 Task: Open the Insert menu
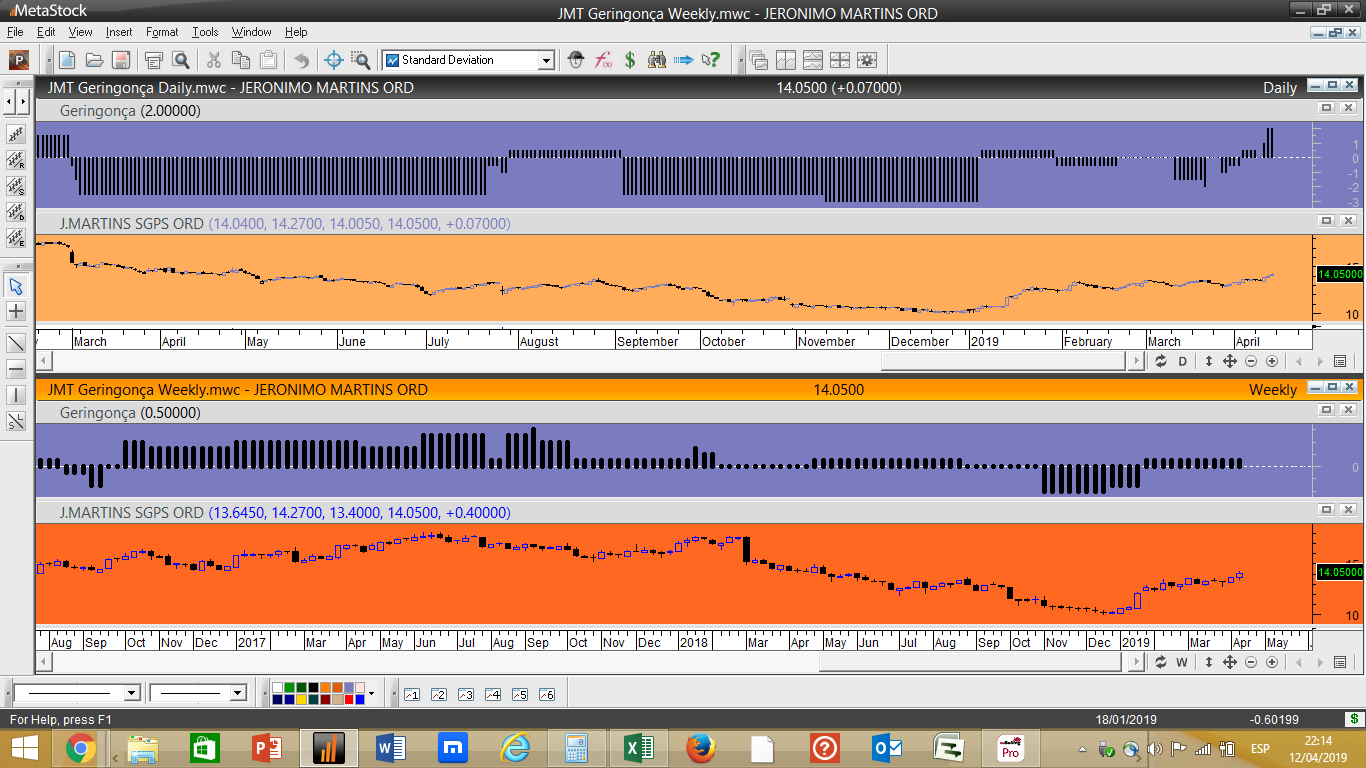click(x=118, y=32)
